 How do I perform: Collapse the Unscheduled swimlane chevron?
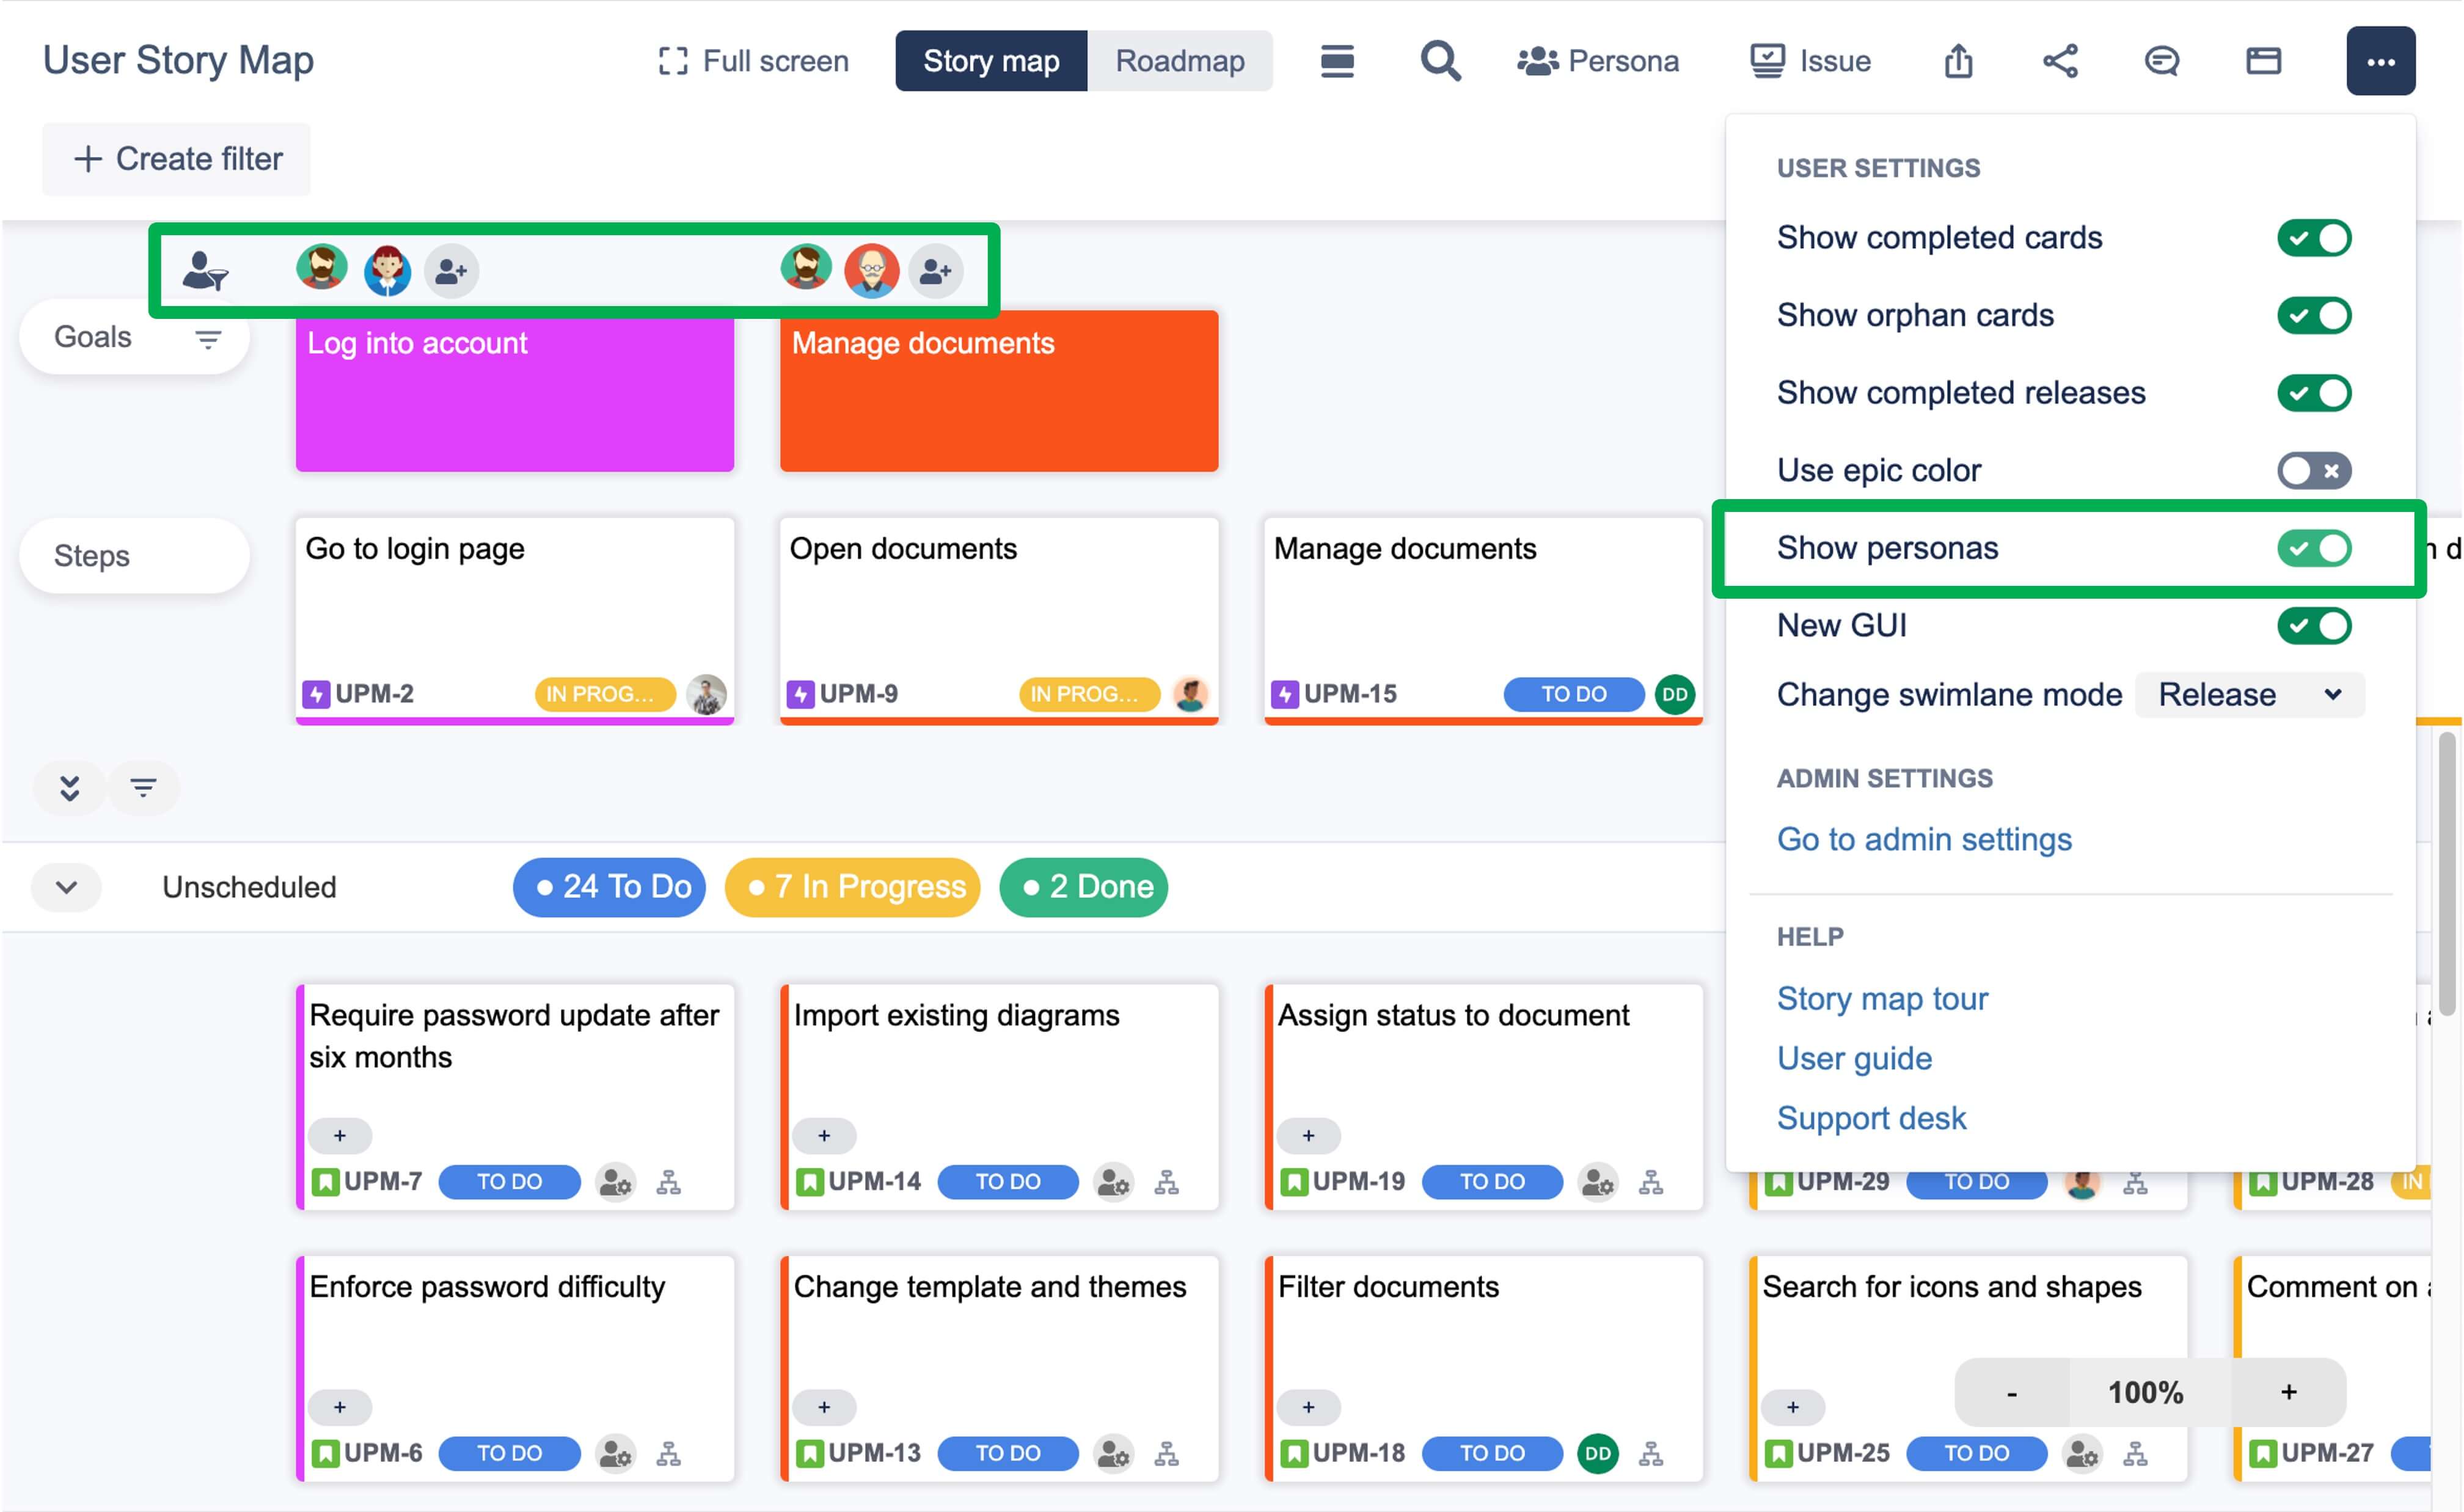(x=66, y=887)
